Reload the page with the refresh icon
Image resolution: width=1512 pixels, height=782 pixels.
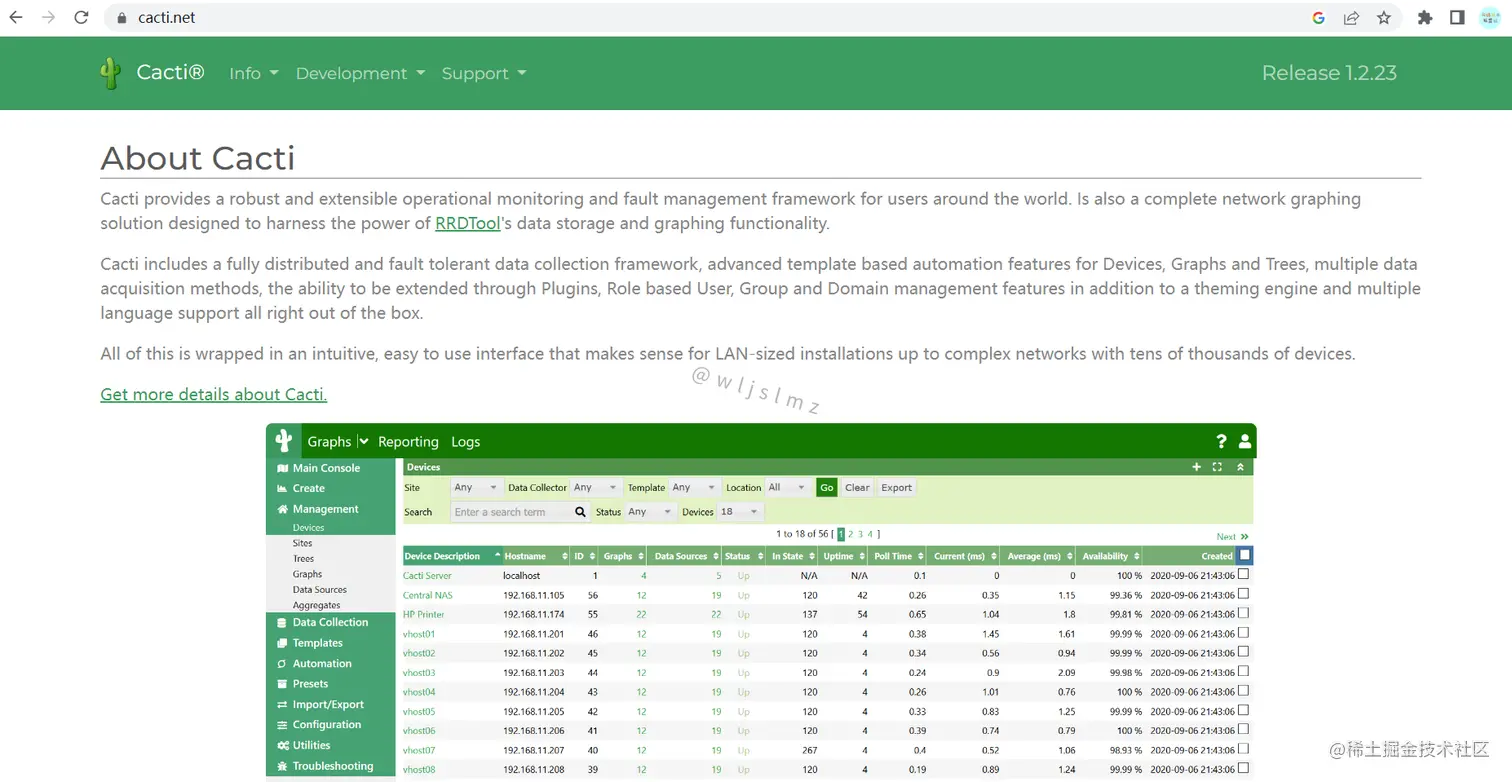[x=82, y=17]
